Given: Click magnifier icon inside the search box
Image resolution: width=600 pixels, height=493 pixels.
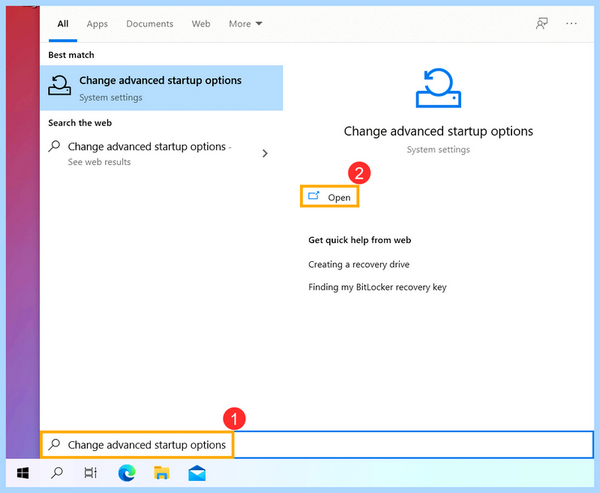Looking at the screenshot, I should tap(54, 444).
